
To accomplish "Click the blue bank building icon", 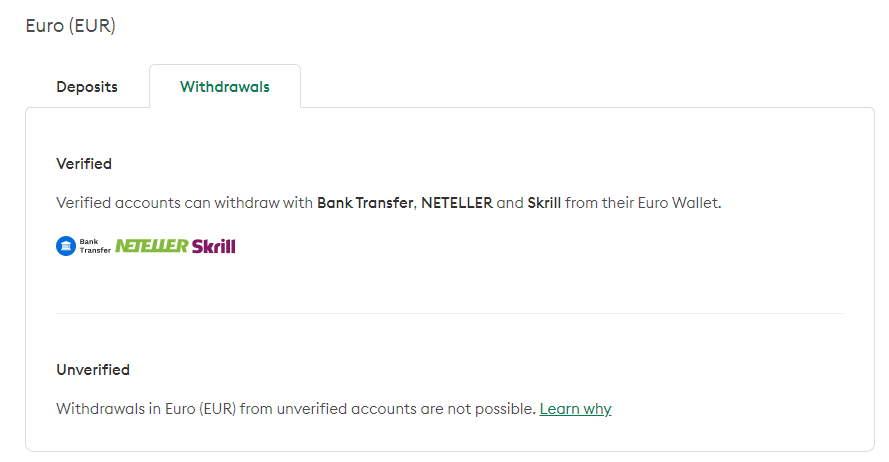I will [66, 246].
